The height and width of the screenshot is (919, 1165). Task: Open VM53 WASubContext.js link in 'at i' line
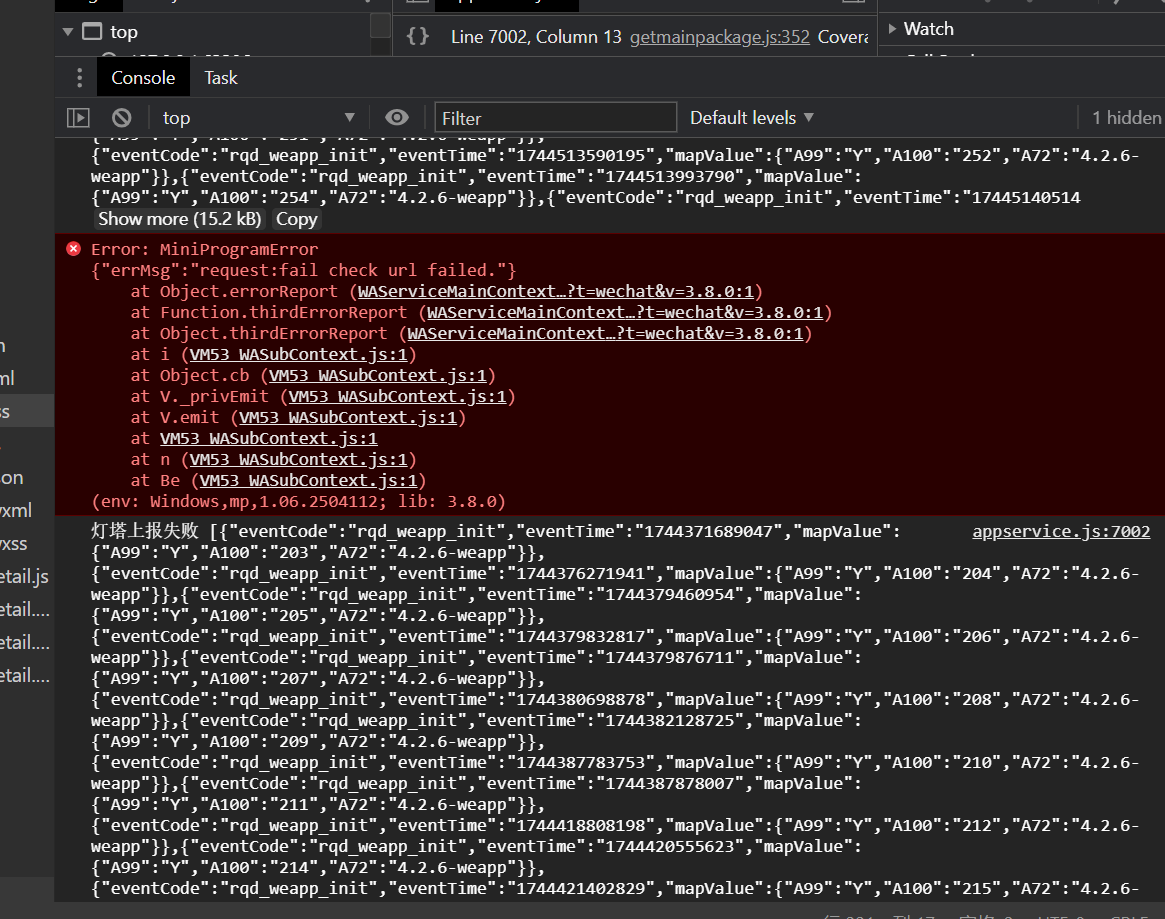point(299,354)
